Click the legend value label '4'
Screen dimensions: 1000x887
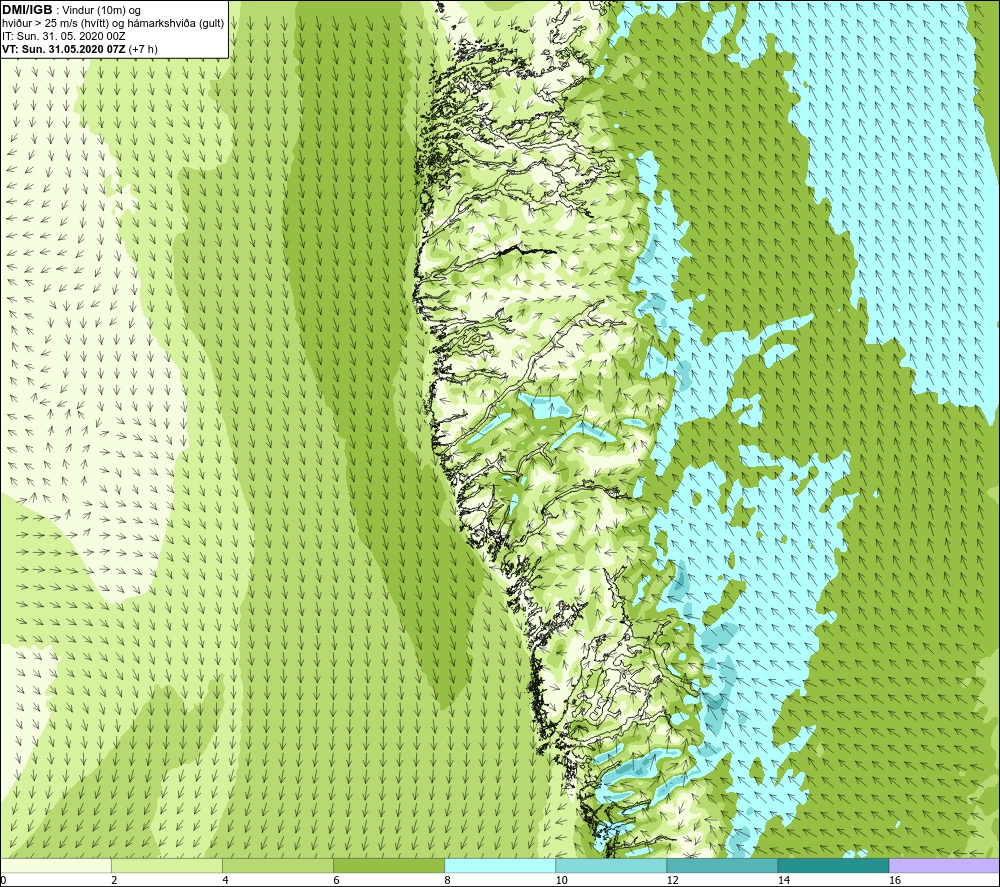tap(225, 880)
